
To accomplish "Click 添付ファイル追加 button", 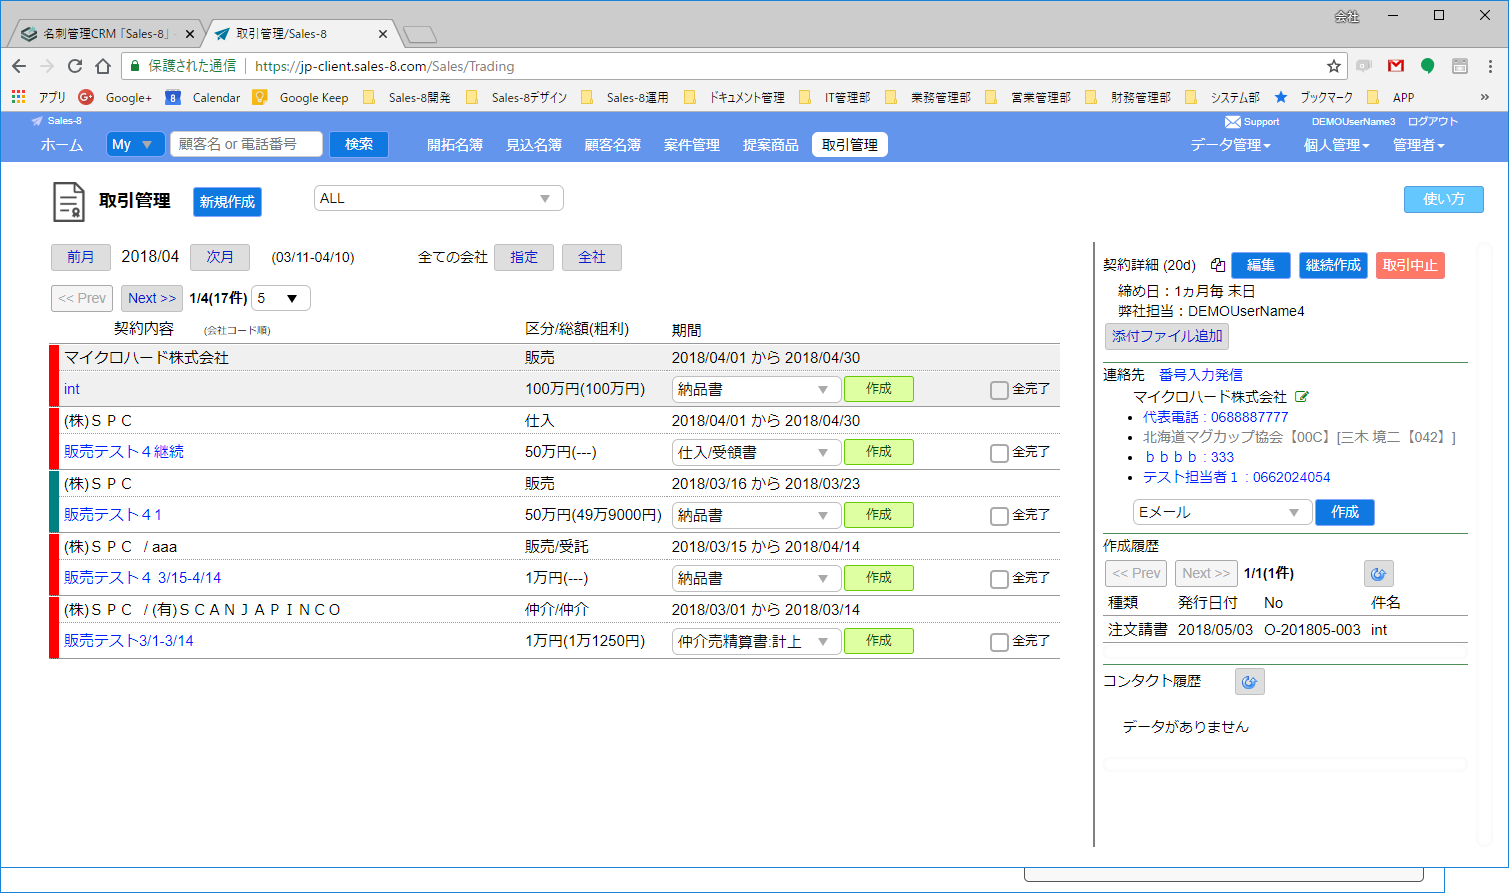I will [1167, 336].
